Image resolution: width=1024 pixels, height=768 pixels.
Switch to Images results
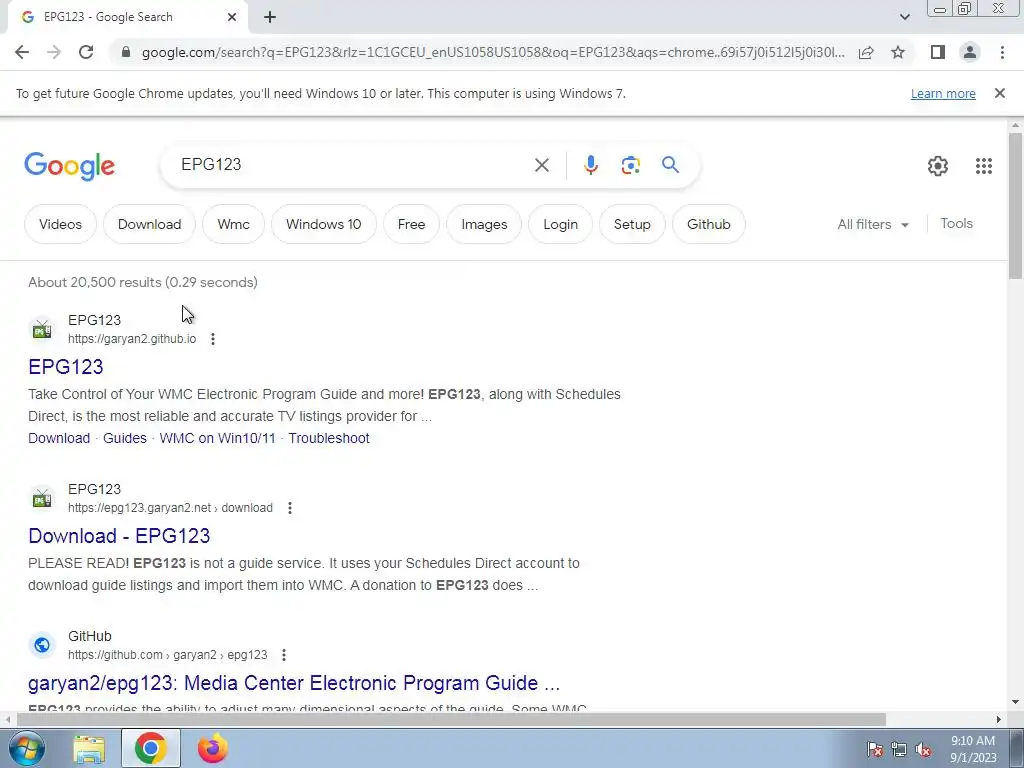coord(484,224)
